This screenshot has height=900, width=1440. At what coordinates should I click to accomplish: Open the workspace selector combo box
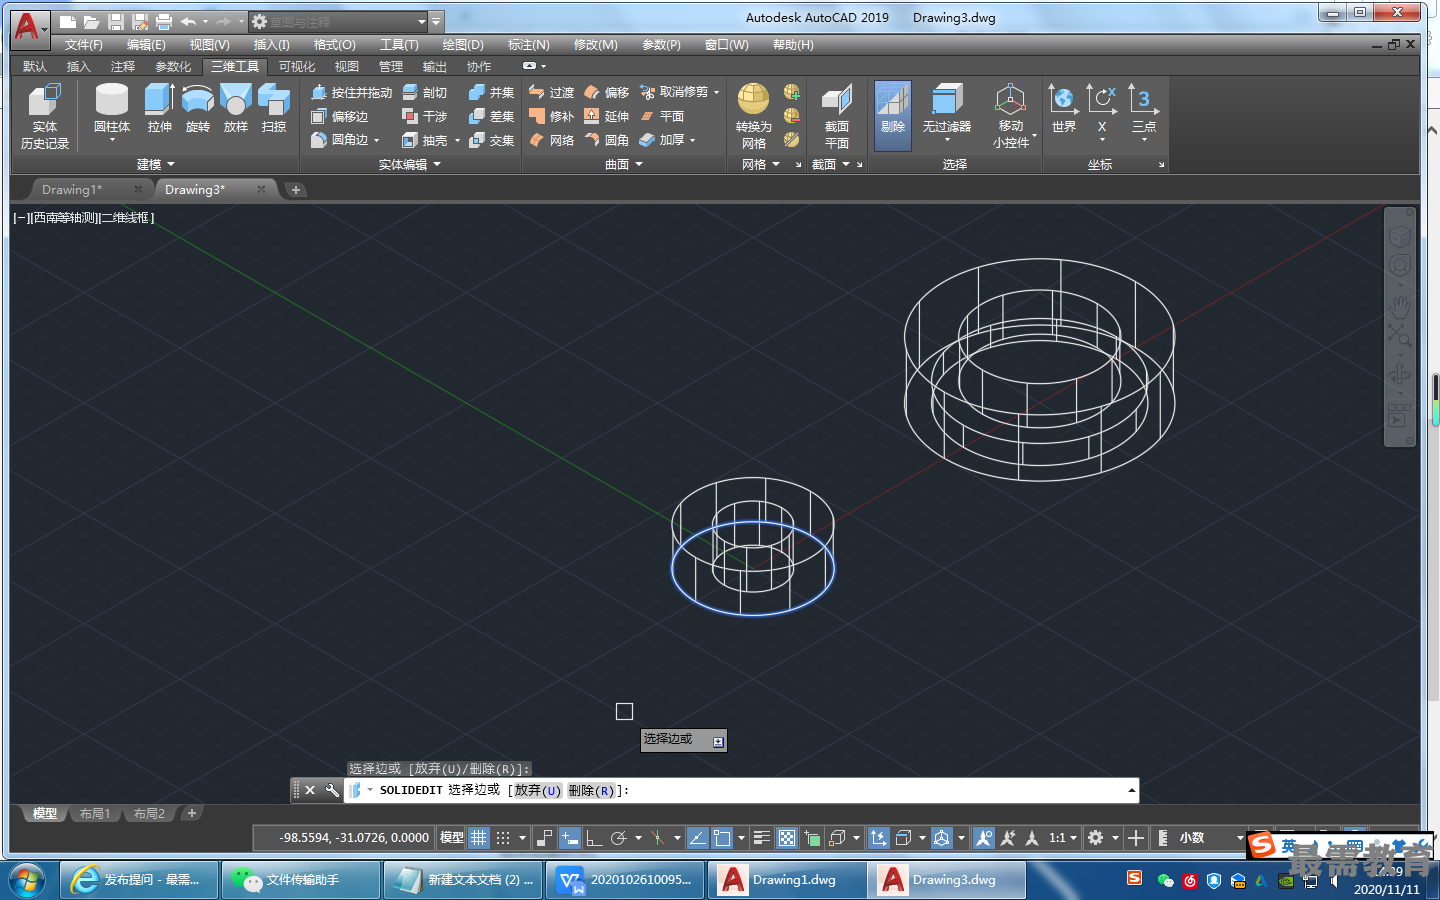[338, 21]
